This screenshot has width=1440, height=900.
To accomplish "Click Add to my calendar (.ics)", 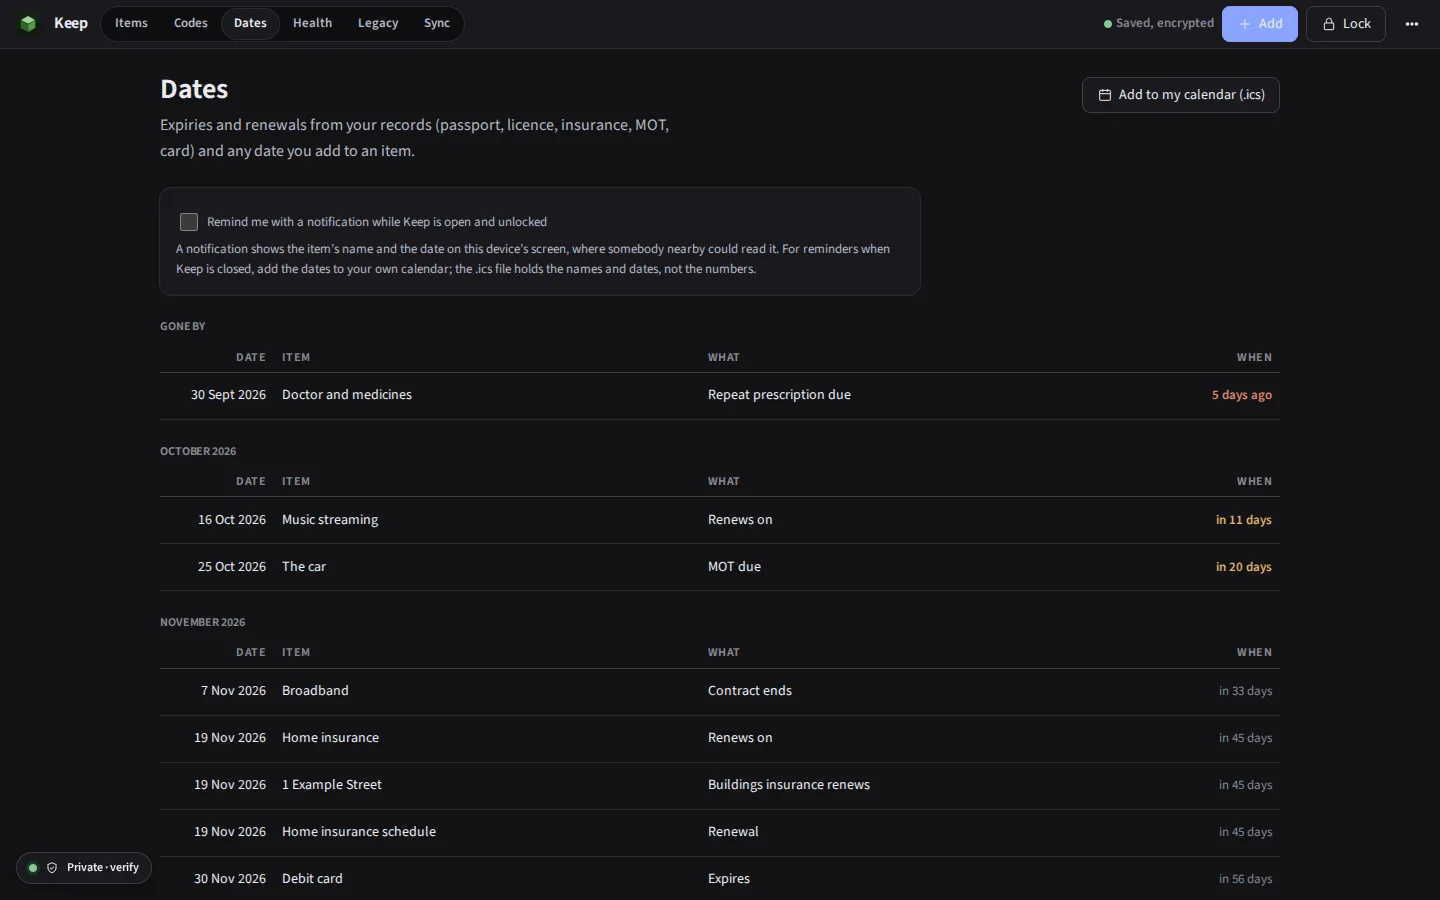I will coord(1181,95).
